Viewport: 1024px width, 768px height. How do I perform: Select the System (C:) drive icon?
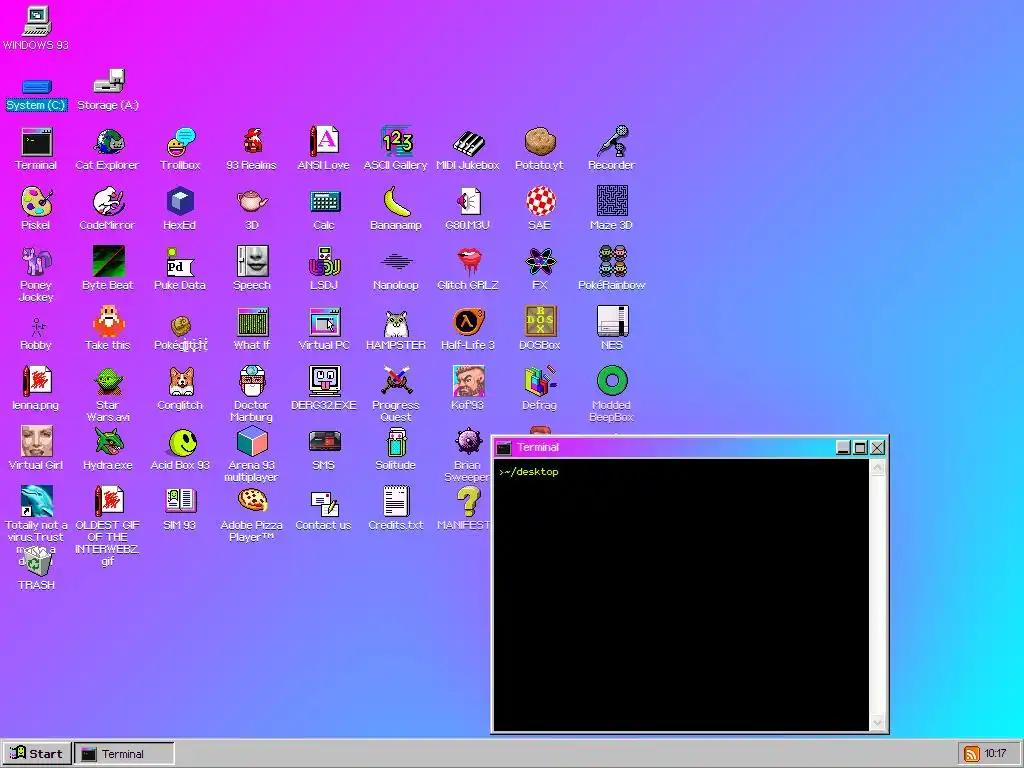coord(36,87)
